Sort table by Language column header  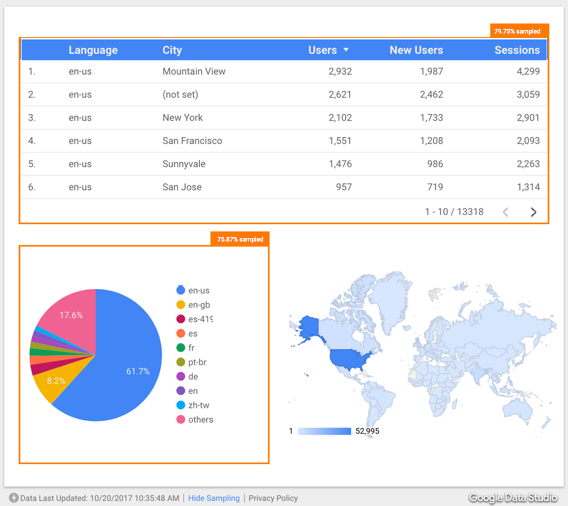point(93,50)
